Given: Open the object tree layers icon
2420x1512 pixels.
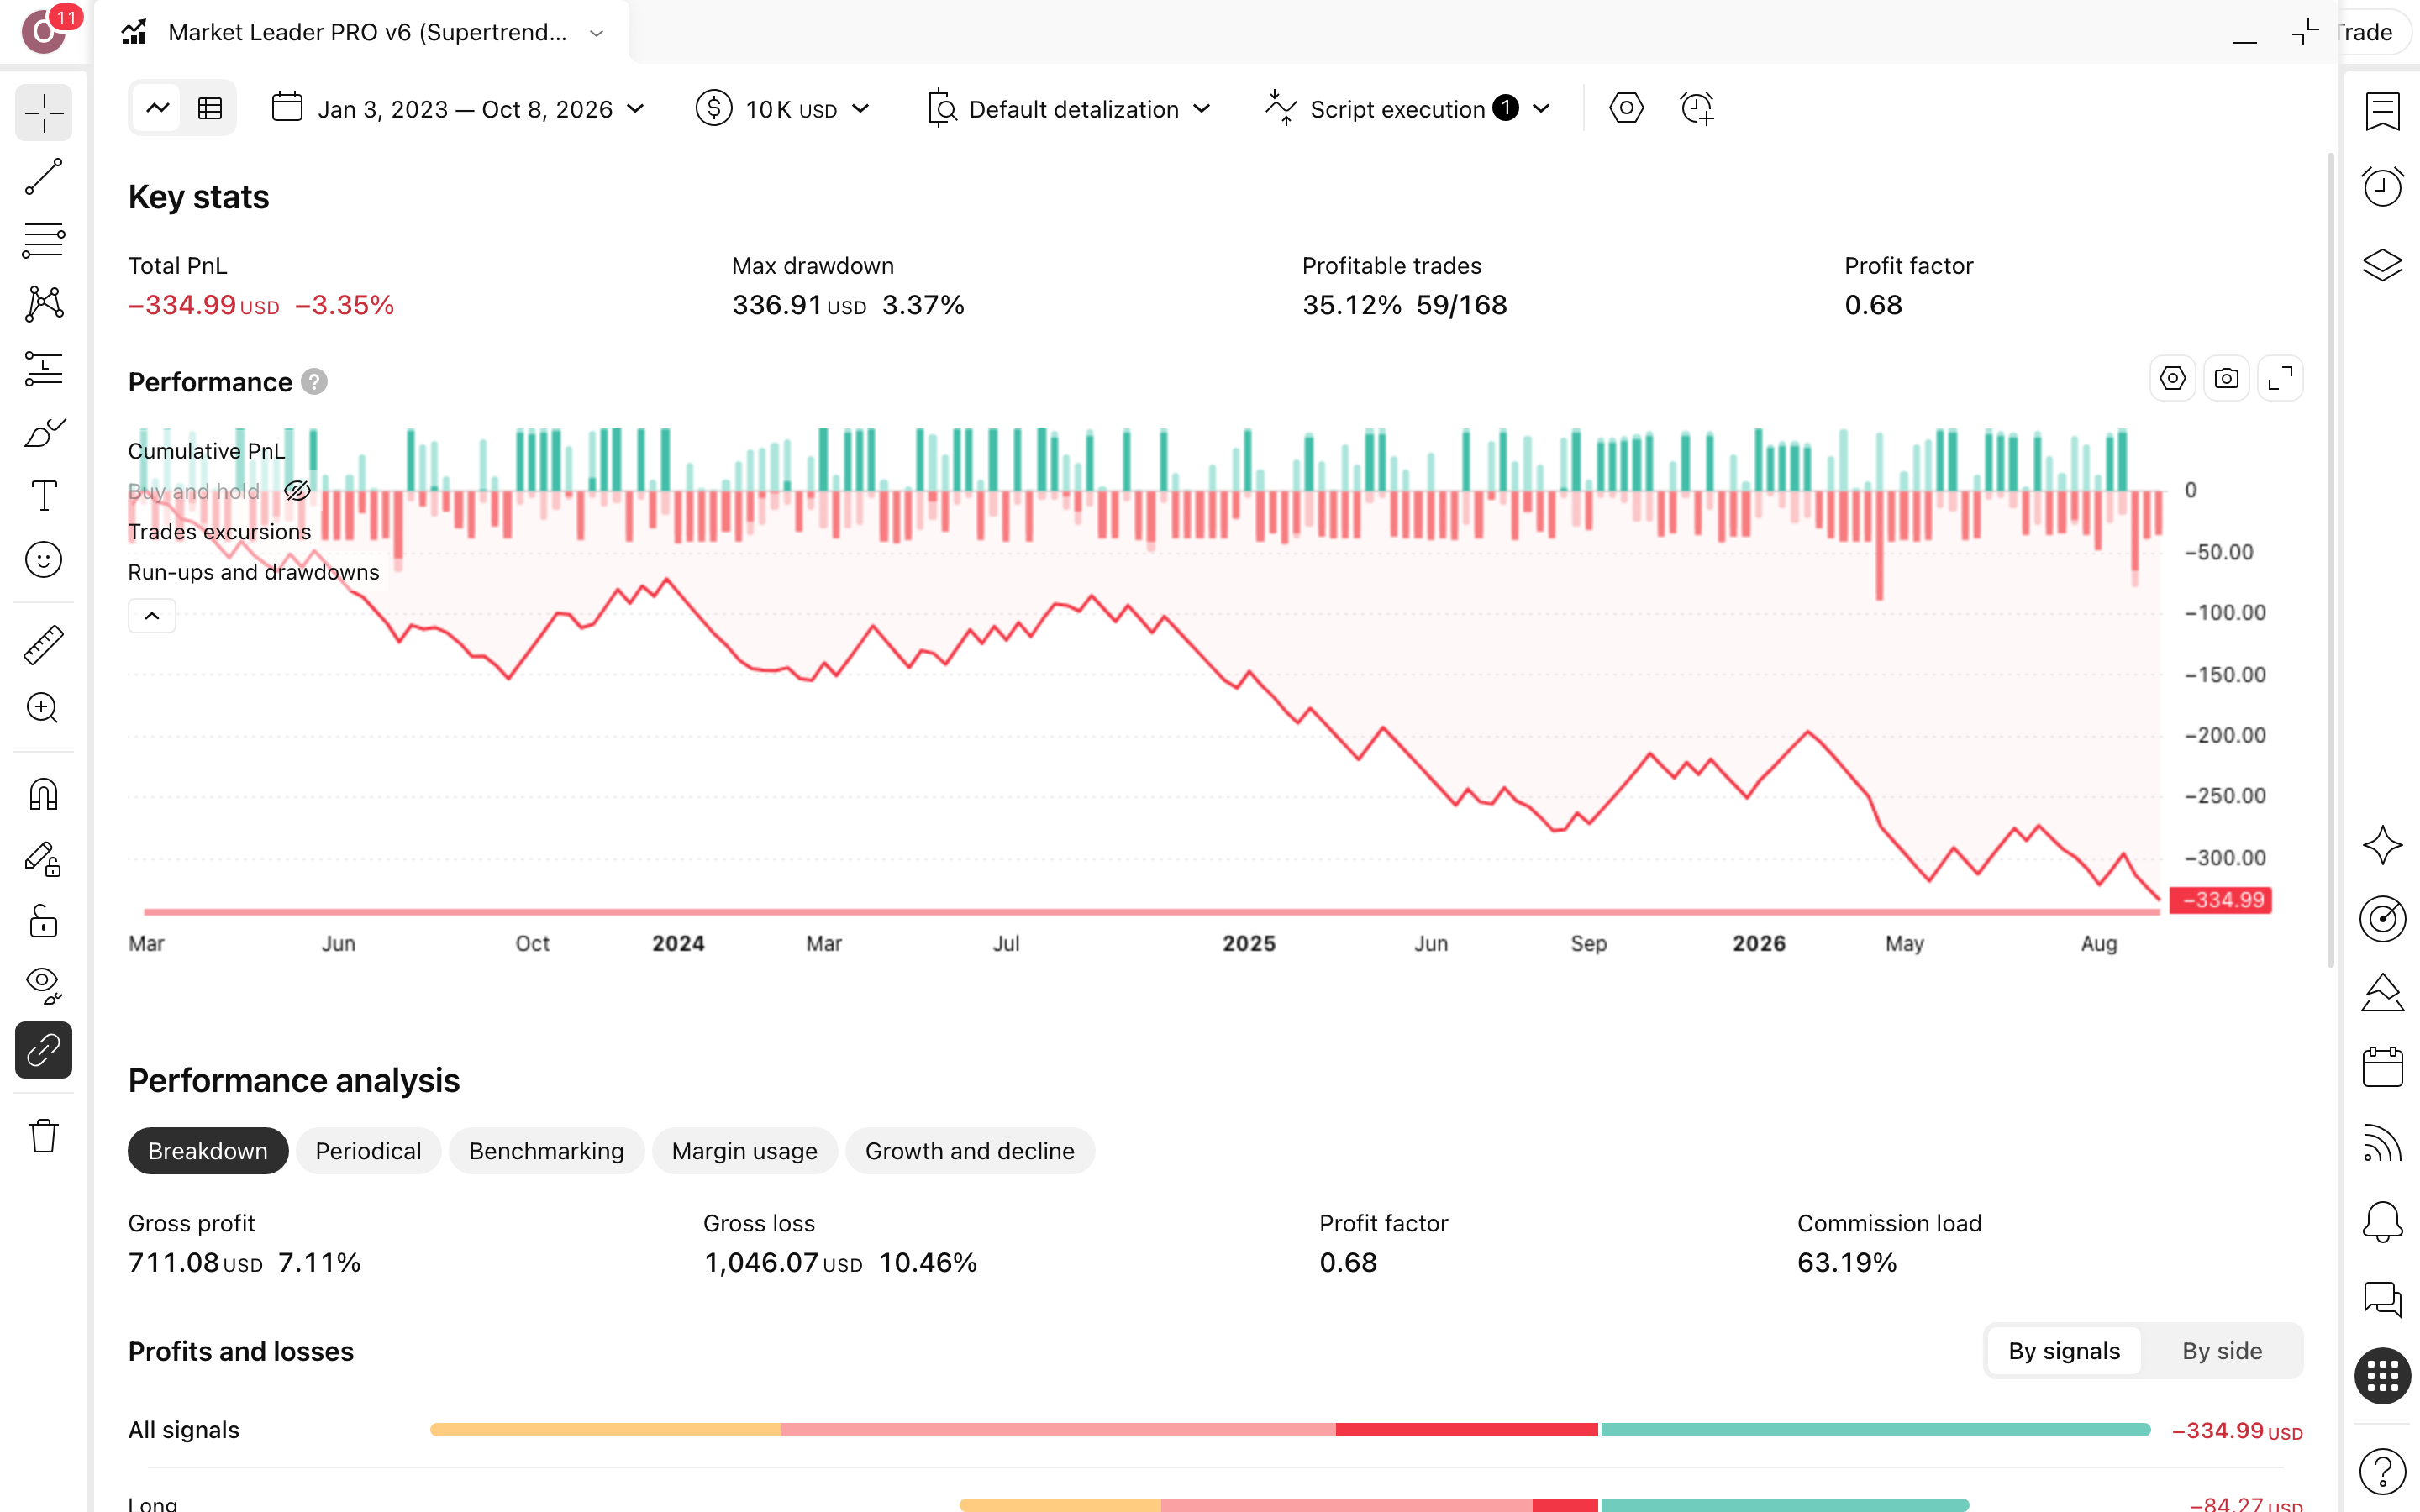Looking at the screenshot, I should [x=2382, y=265].
